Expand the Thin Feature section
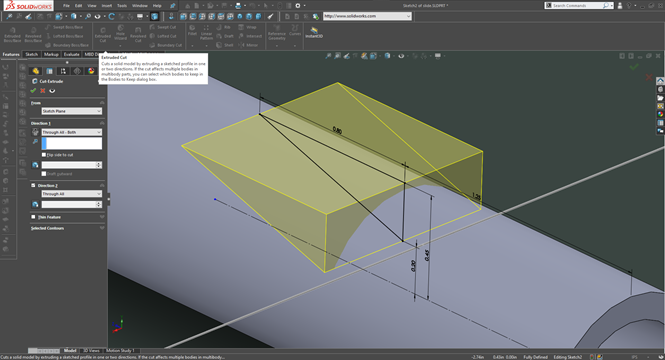 (x=102, y=217)
